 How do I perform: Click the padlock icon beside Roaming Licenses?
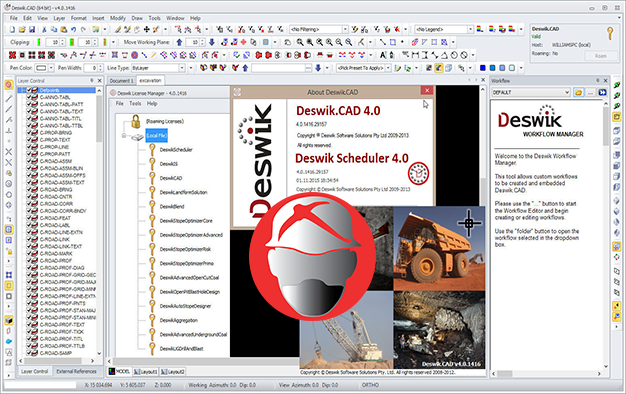[x=136, y=121]
